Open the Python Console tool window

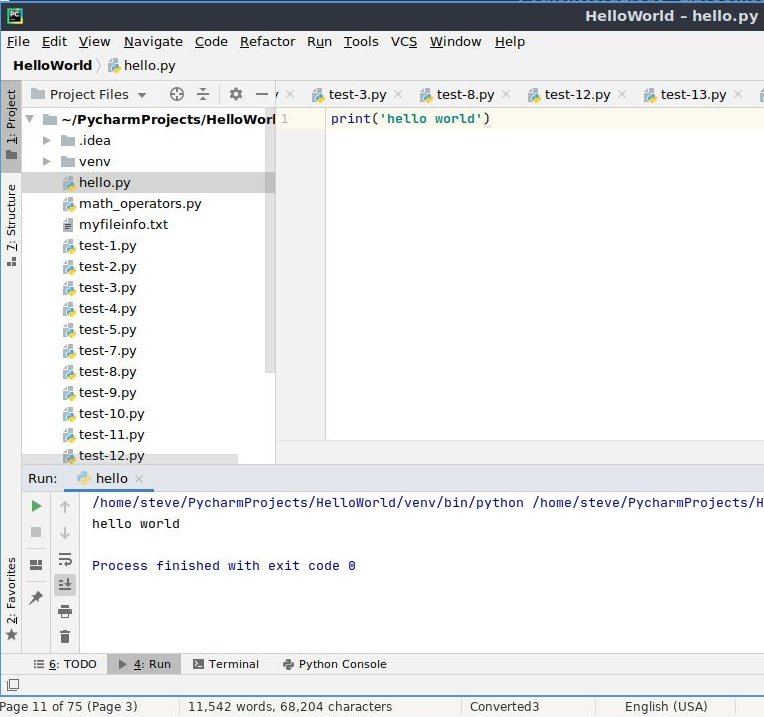click(335, 664)
